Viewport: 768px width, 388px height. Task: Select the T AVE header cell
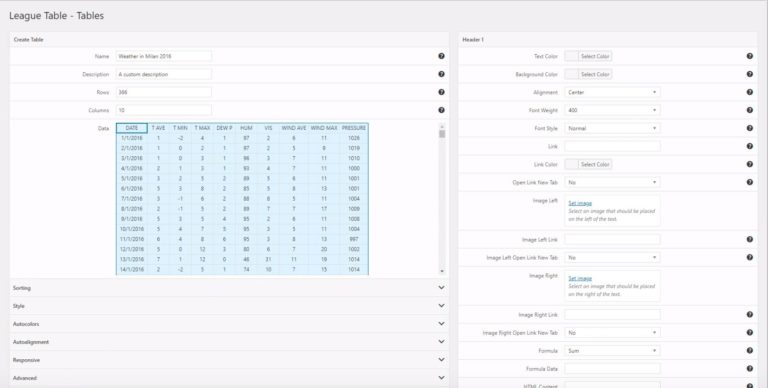158,128
